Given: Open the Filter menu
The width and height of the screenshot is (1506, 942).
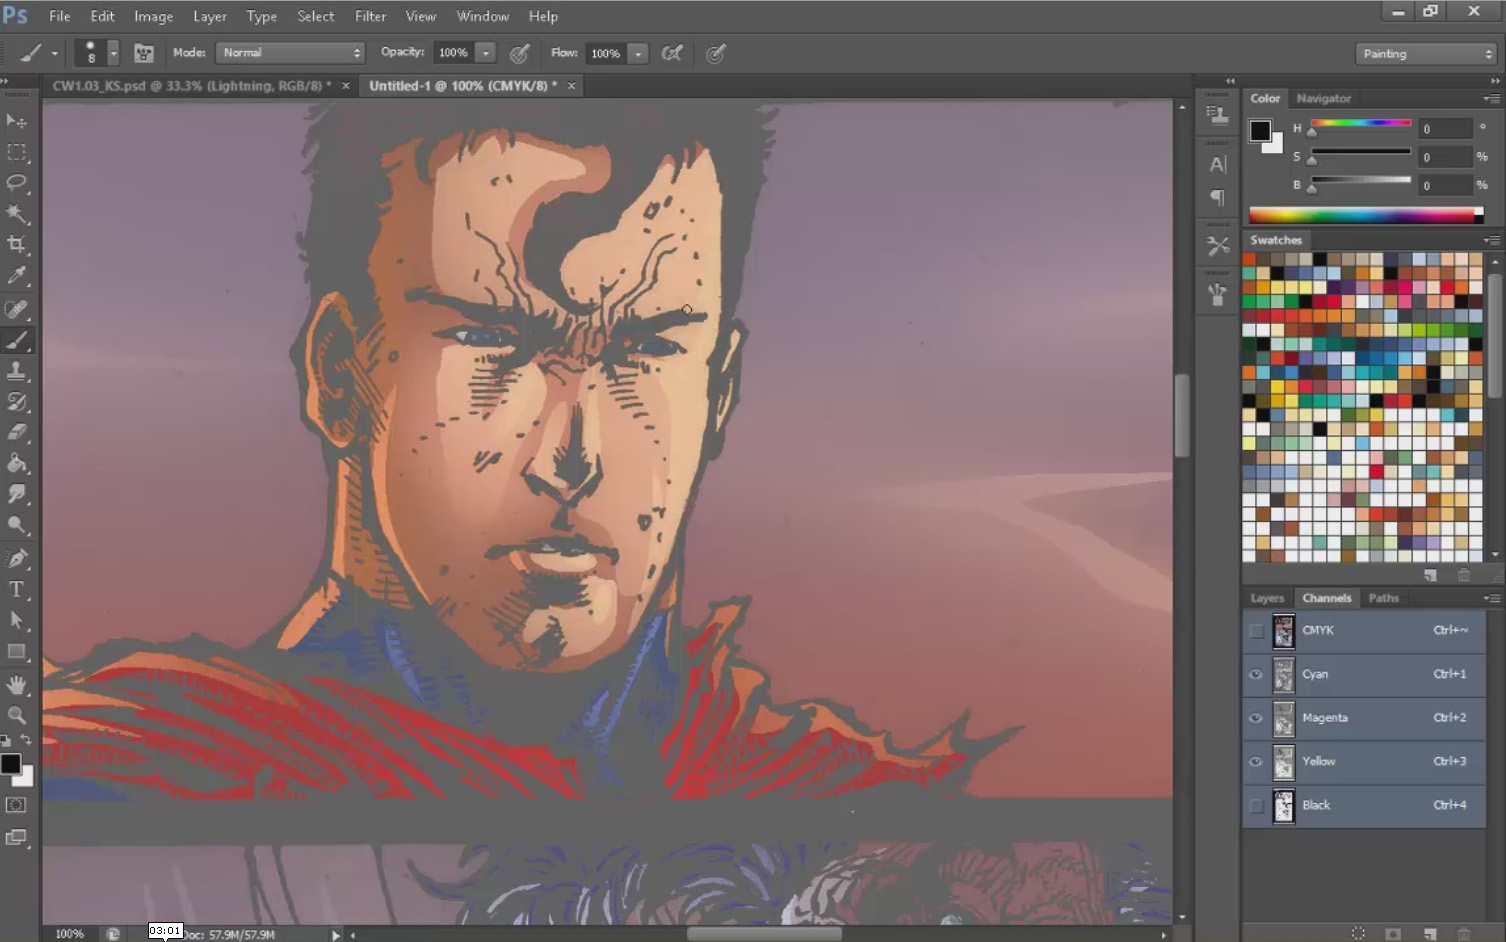Looking at the screenshot, I should tap(370, 16).
